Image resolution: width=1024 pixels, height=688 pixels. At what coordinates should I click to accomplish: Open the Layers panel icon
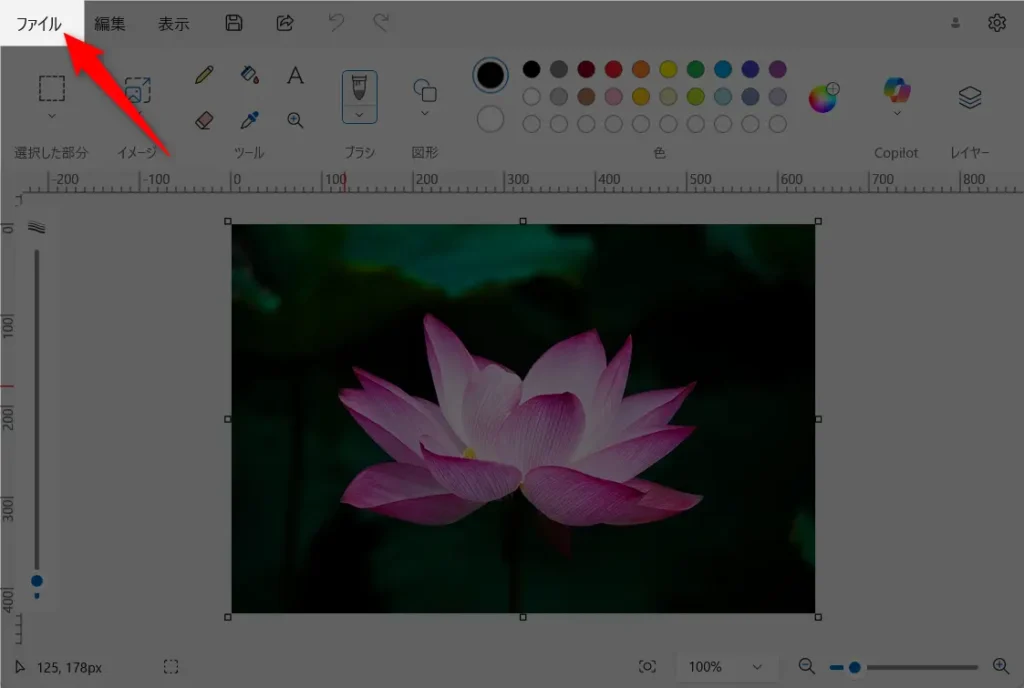click(970, 97)
